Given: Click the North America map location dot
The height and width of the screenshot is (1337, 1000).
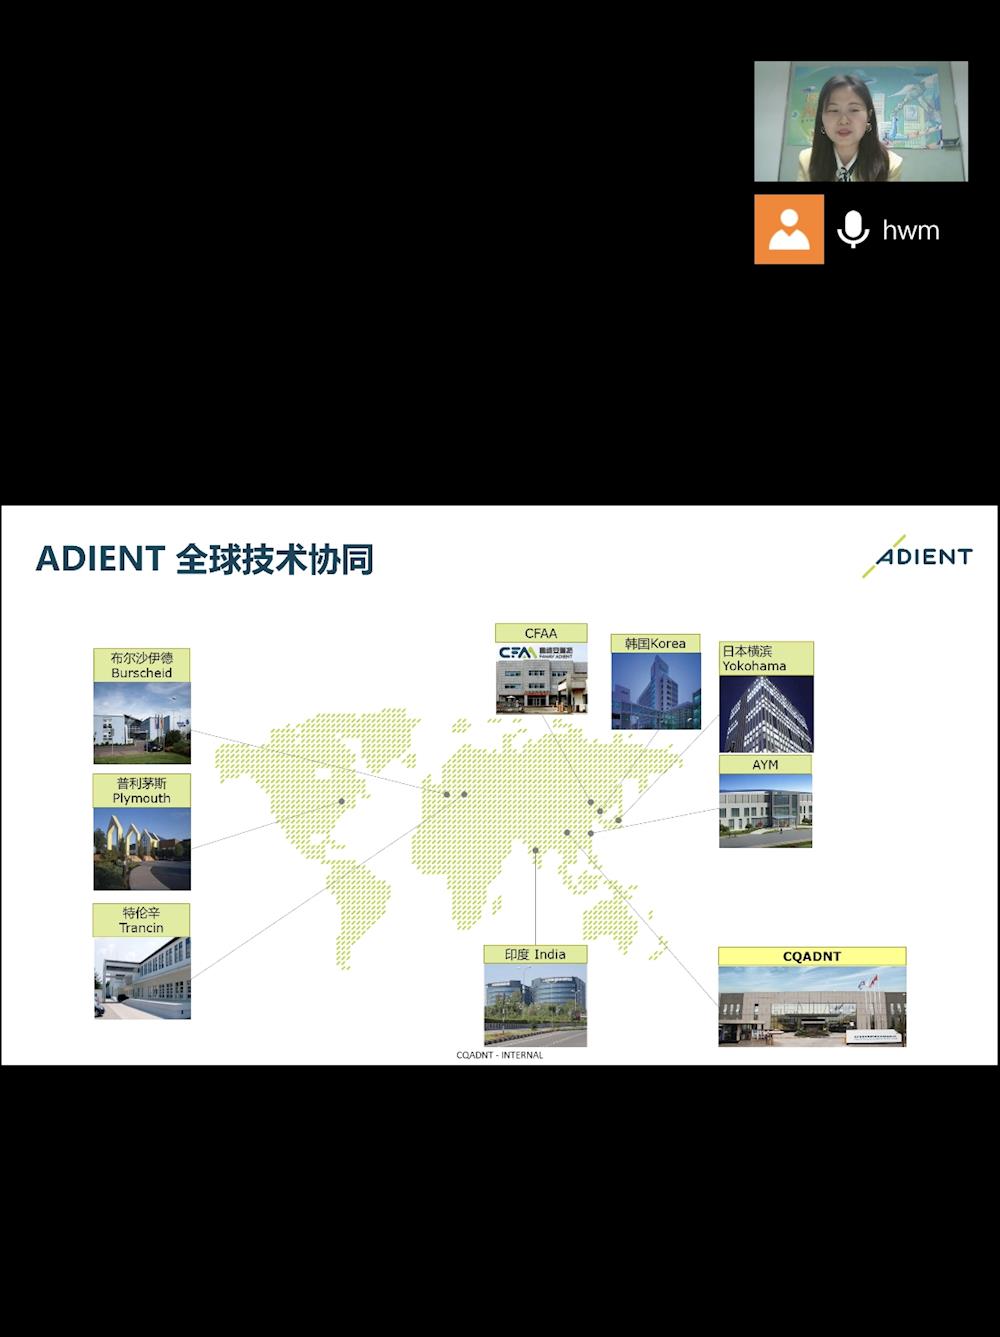Looking at the screenshot, I should point(341,801).
